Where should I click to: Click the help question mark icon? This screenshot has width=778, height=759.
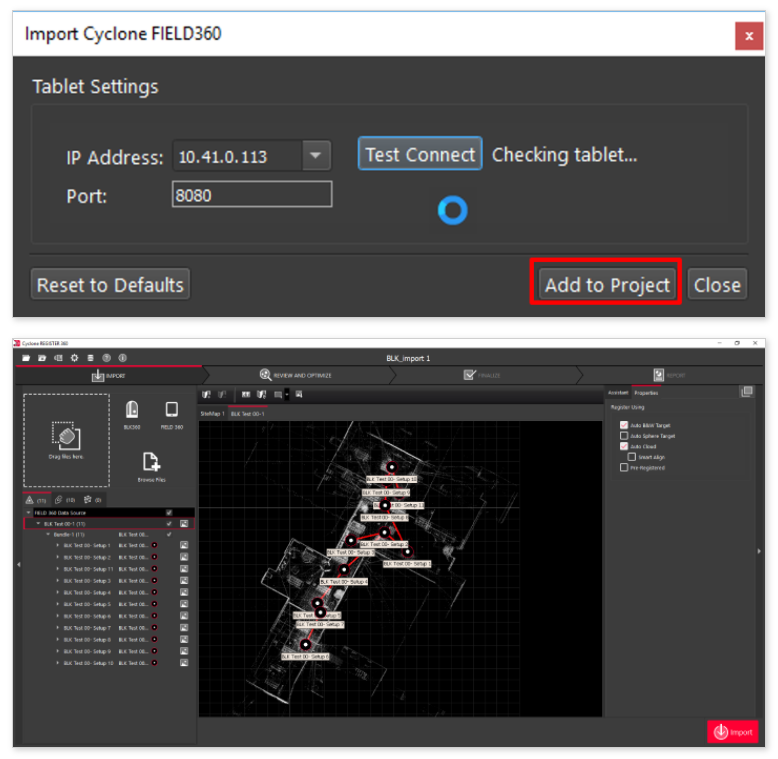[105, 357]
